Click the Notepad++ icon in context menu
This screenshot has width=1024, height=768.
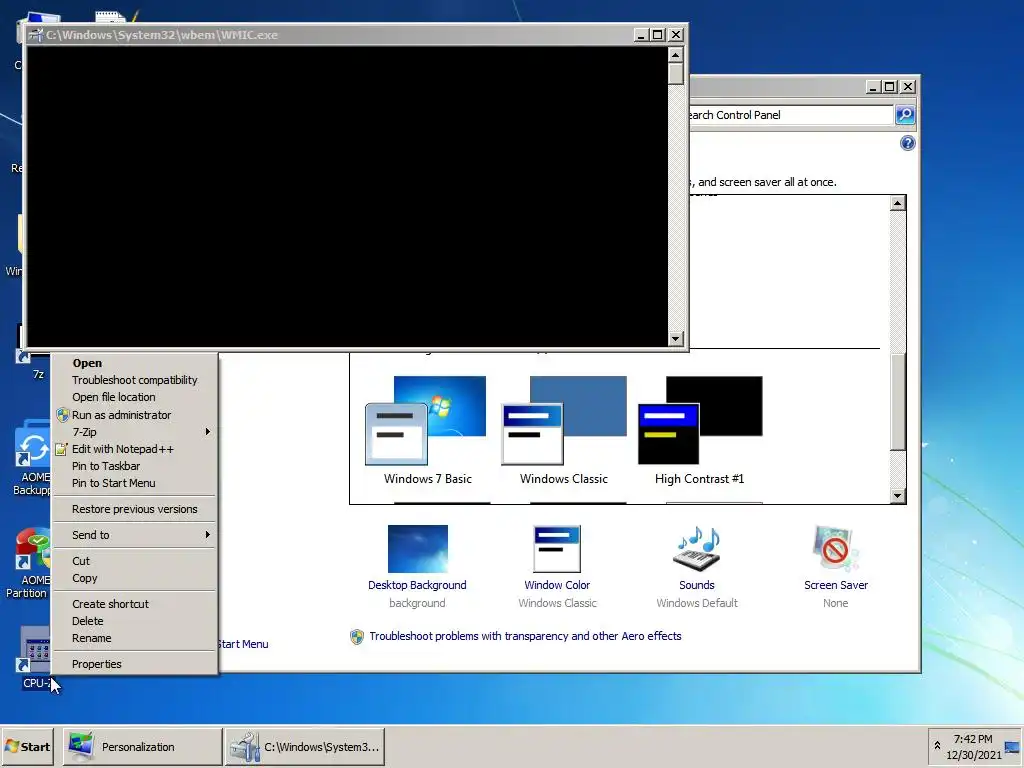point(61,449)
